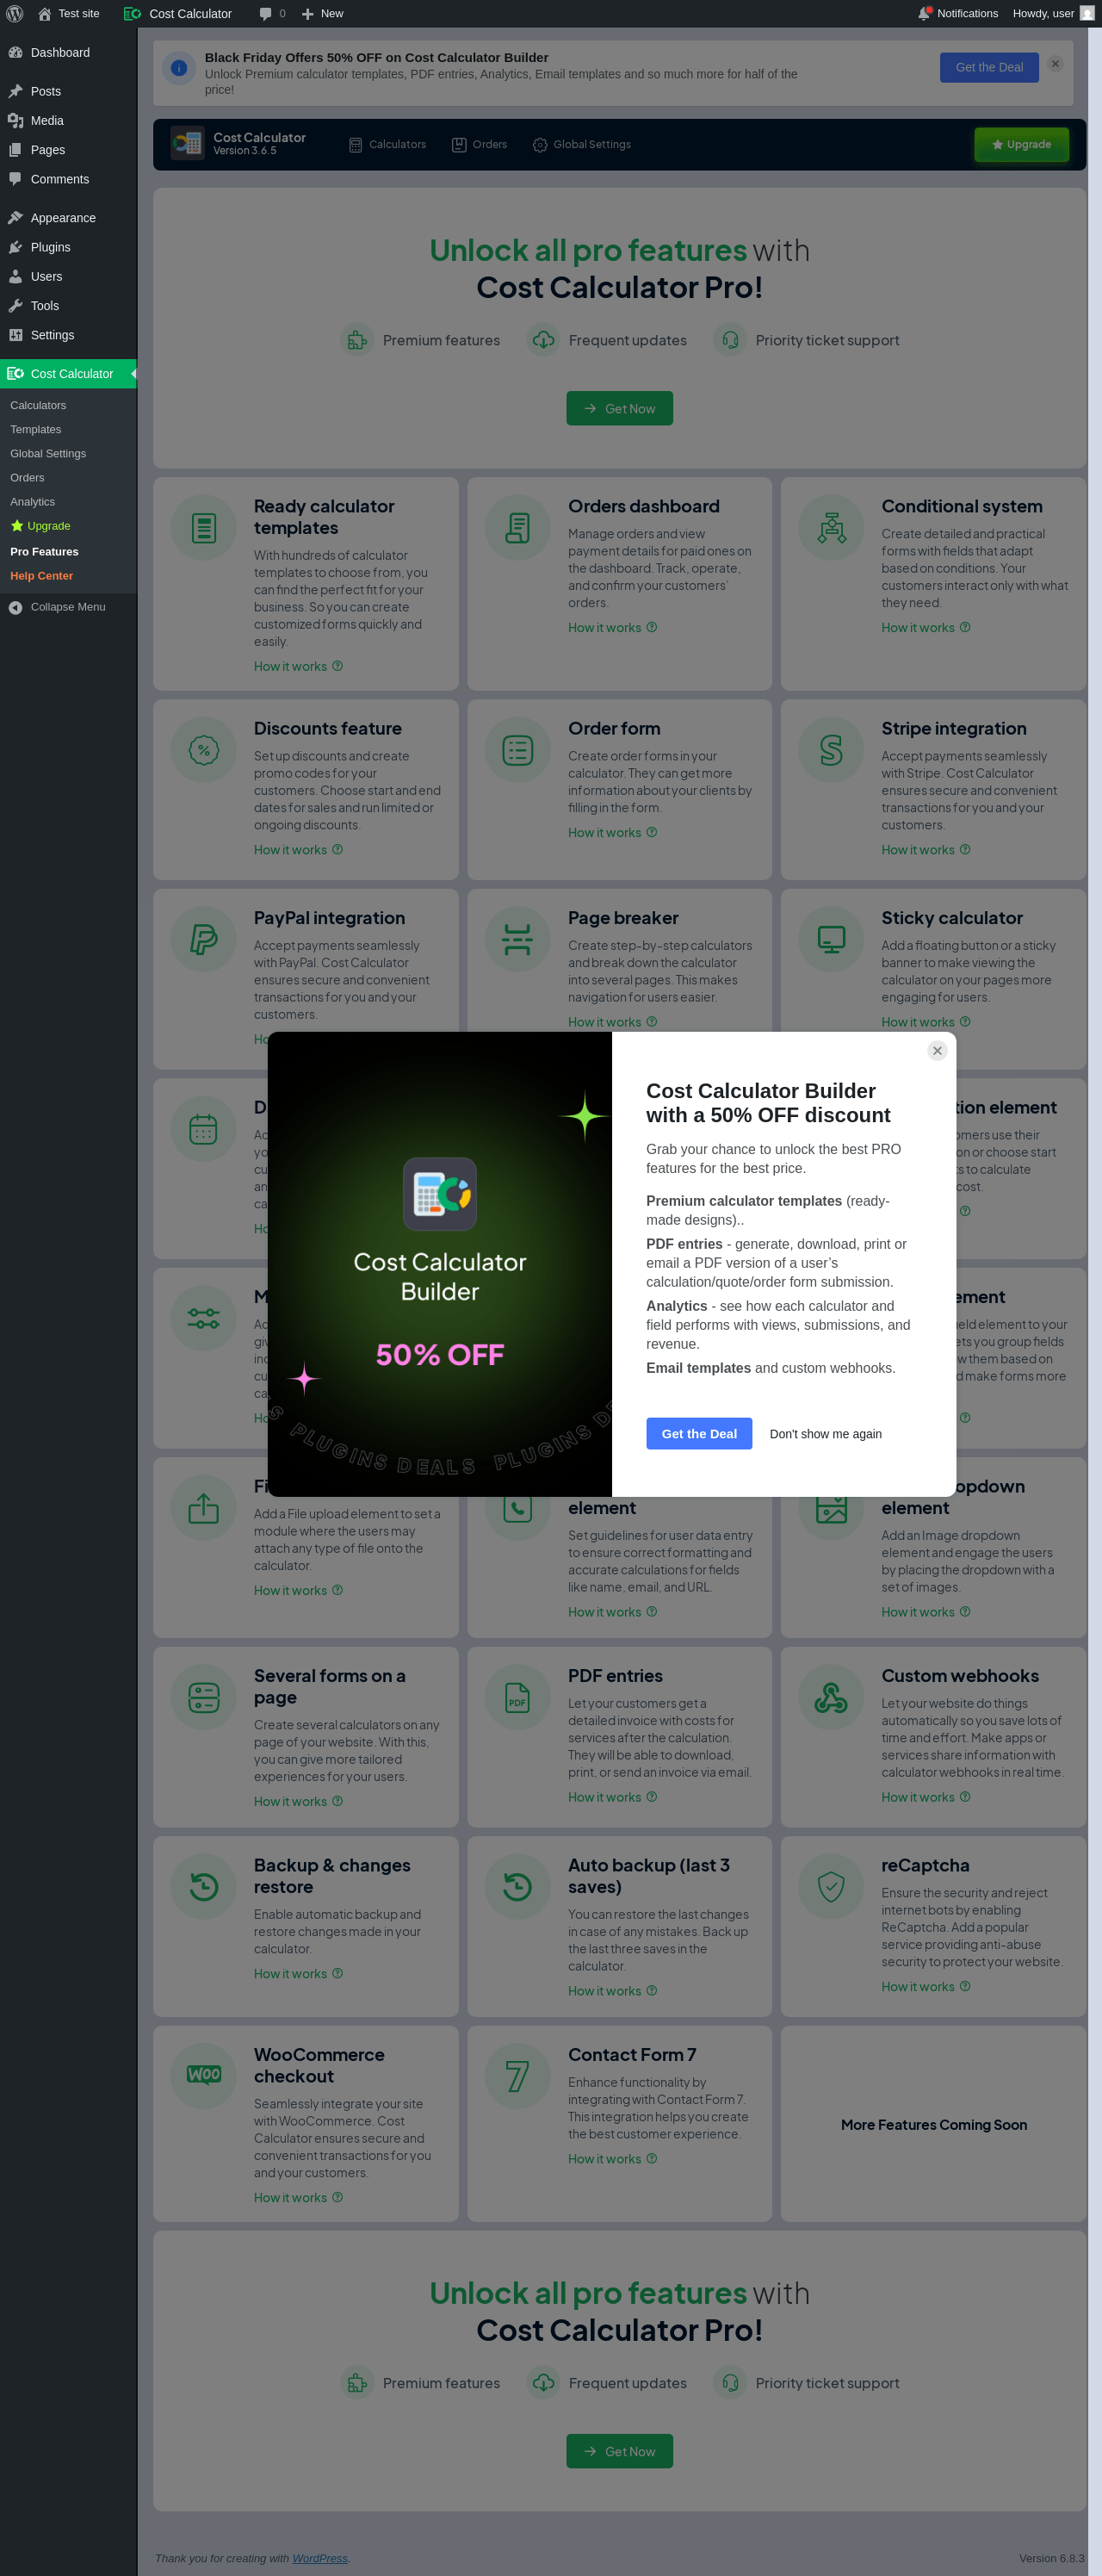Click Custom webhooks icon
The width and height of the screenshot is (1102, 2576).
click(x=832, y=1698)
